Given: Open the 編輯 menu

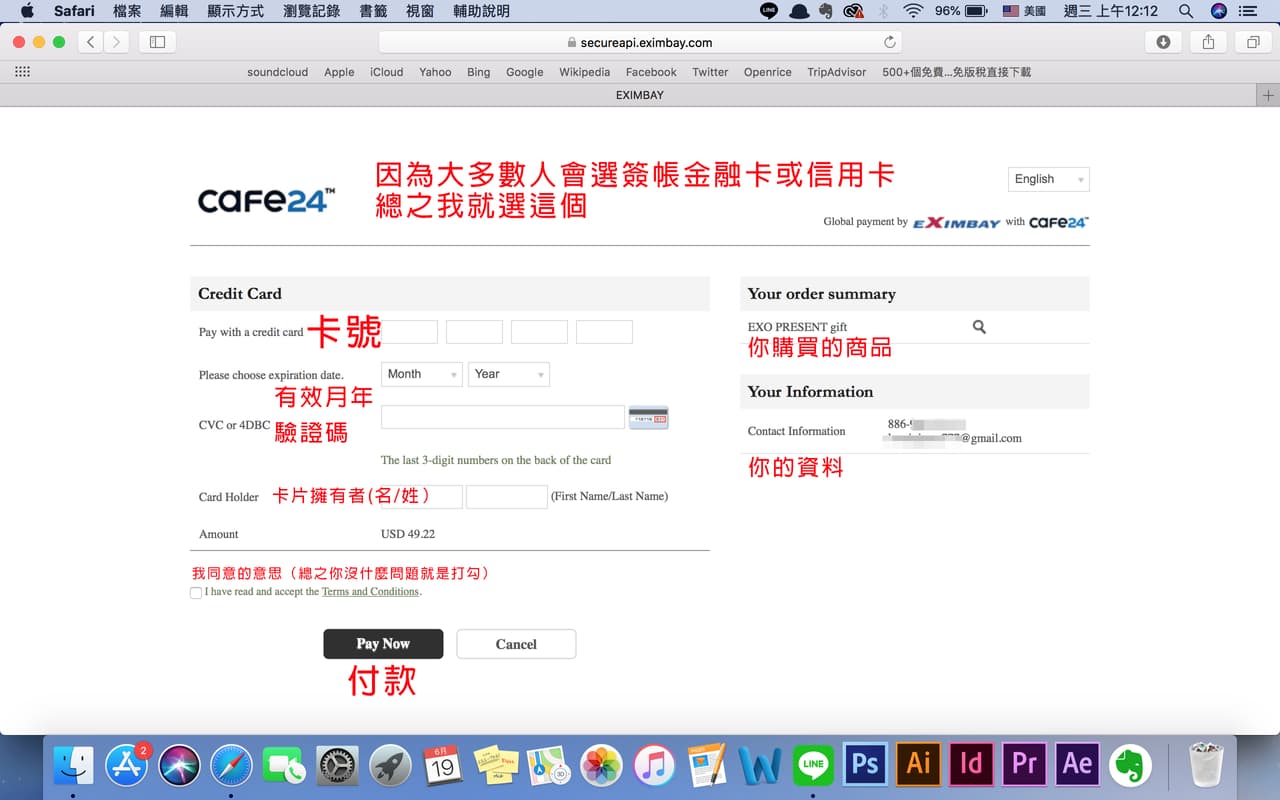Looking at the screenshot, I should coord(174,11).
